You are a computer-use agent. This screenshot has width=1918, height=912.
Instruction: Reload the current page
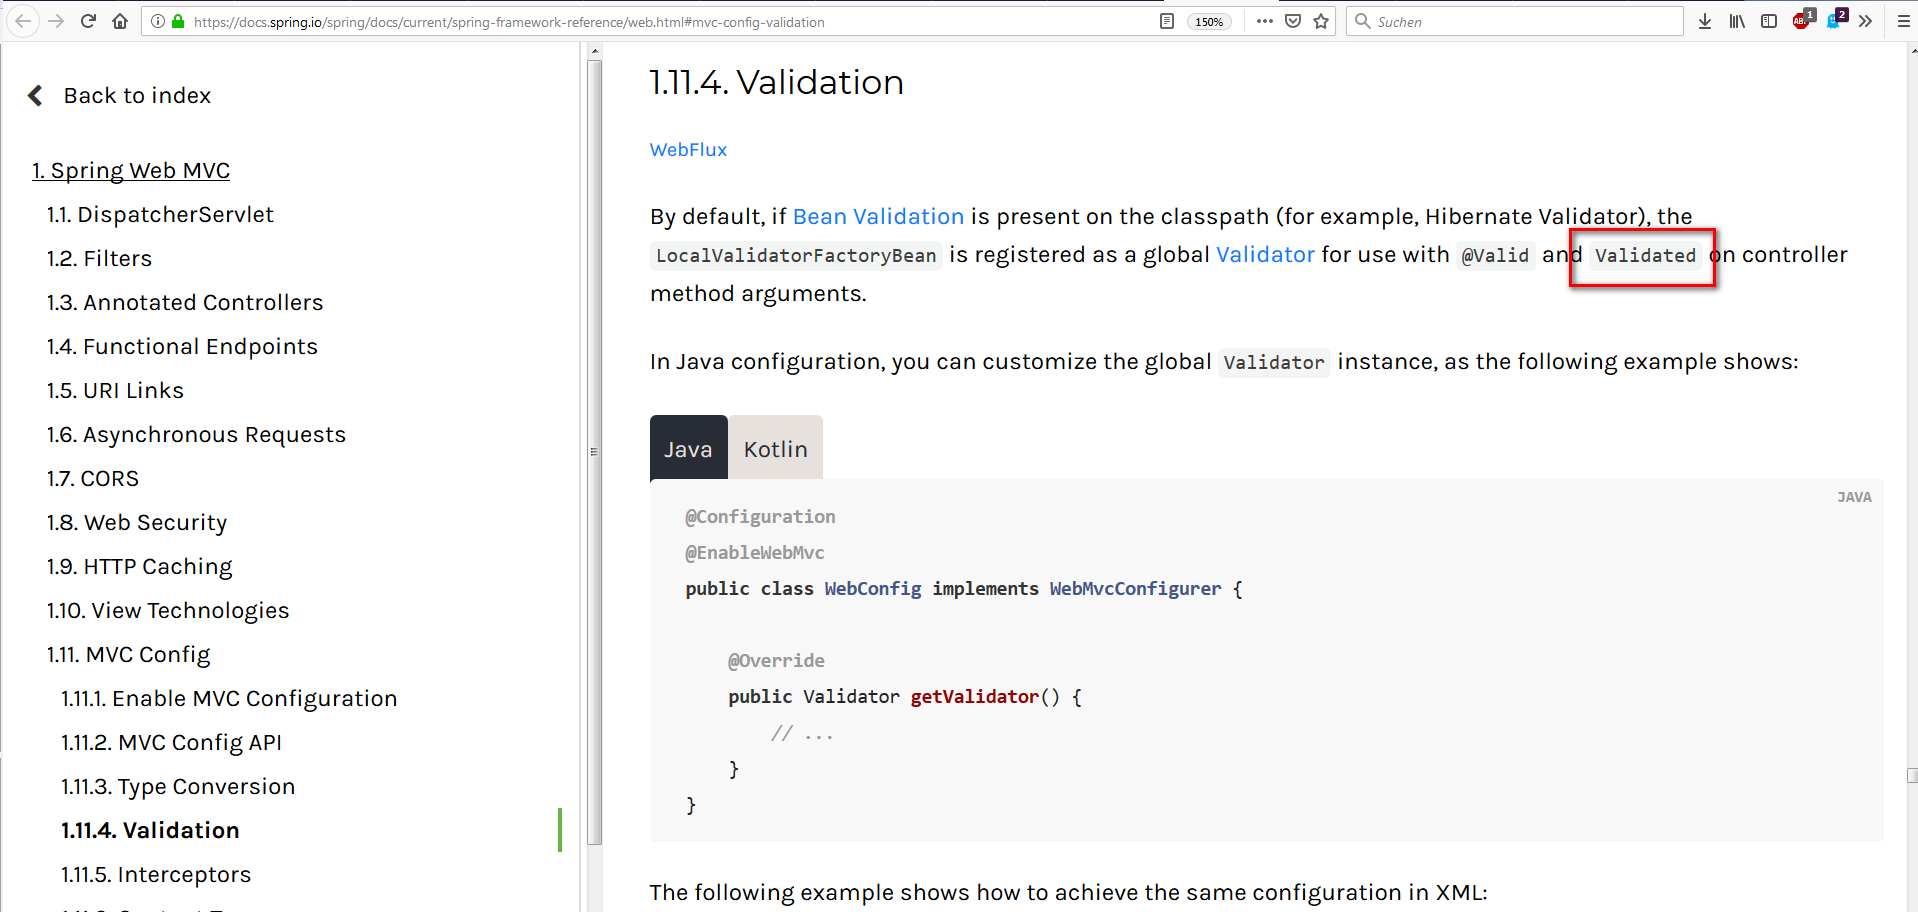(x=88, y=21)
